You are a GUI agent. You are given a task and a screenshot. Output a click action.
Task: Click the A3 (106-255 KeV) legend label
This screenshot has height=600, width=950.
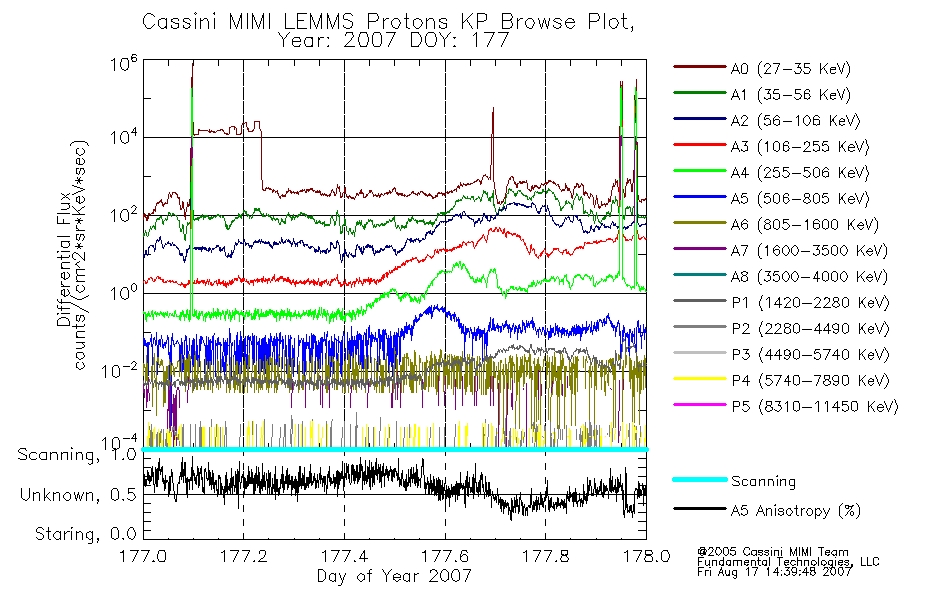800,147
